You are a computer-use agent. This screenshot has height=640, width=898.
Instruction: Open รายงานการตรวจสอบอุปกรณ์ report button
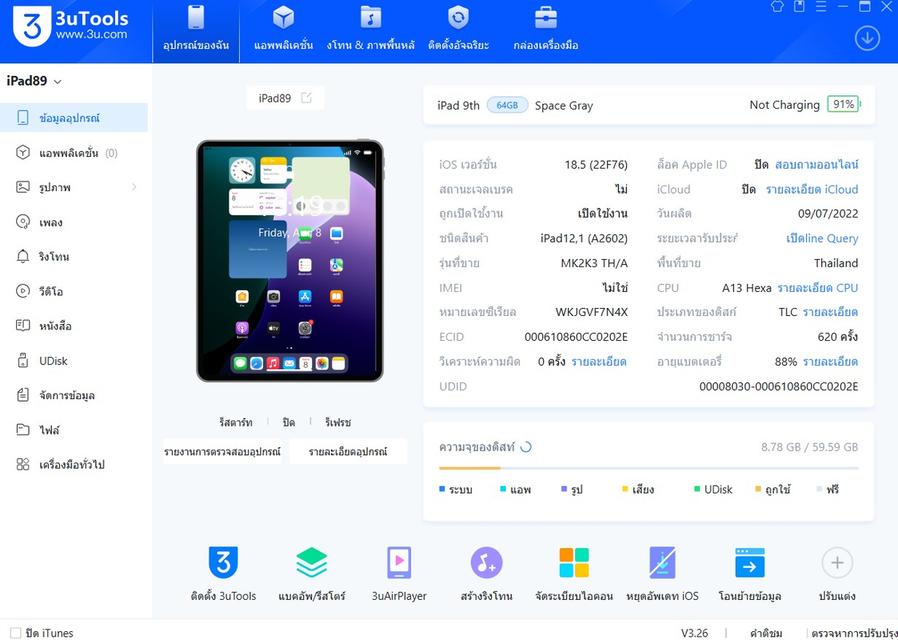pos(222,451)
